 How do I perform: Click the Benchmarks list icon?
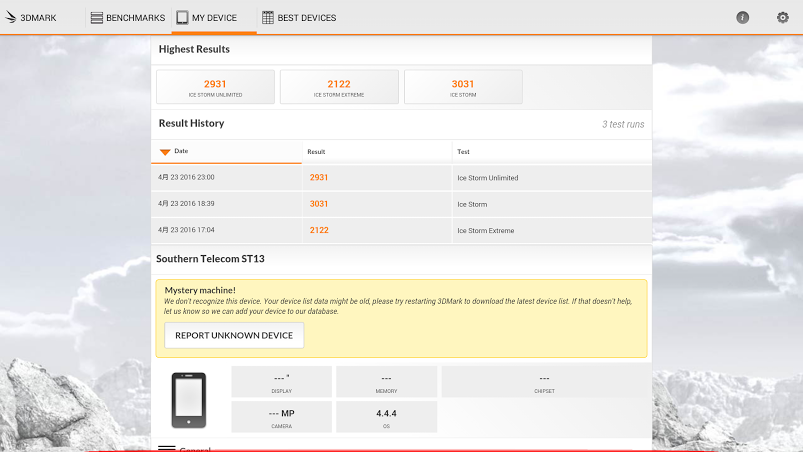pyautogui.click(x=97, y=18)
